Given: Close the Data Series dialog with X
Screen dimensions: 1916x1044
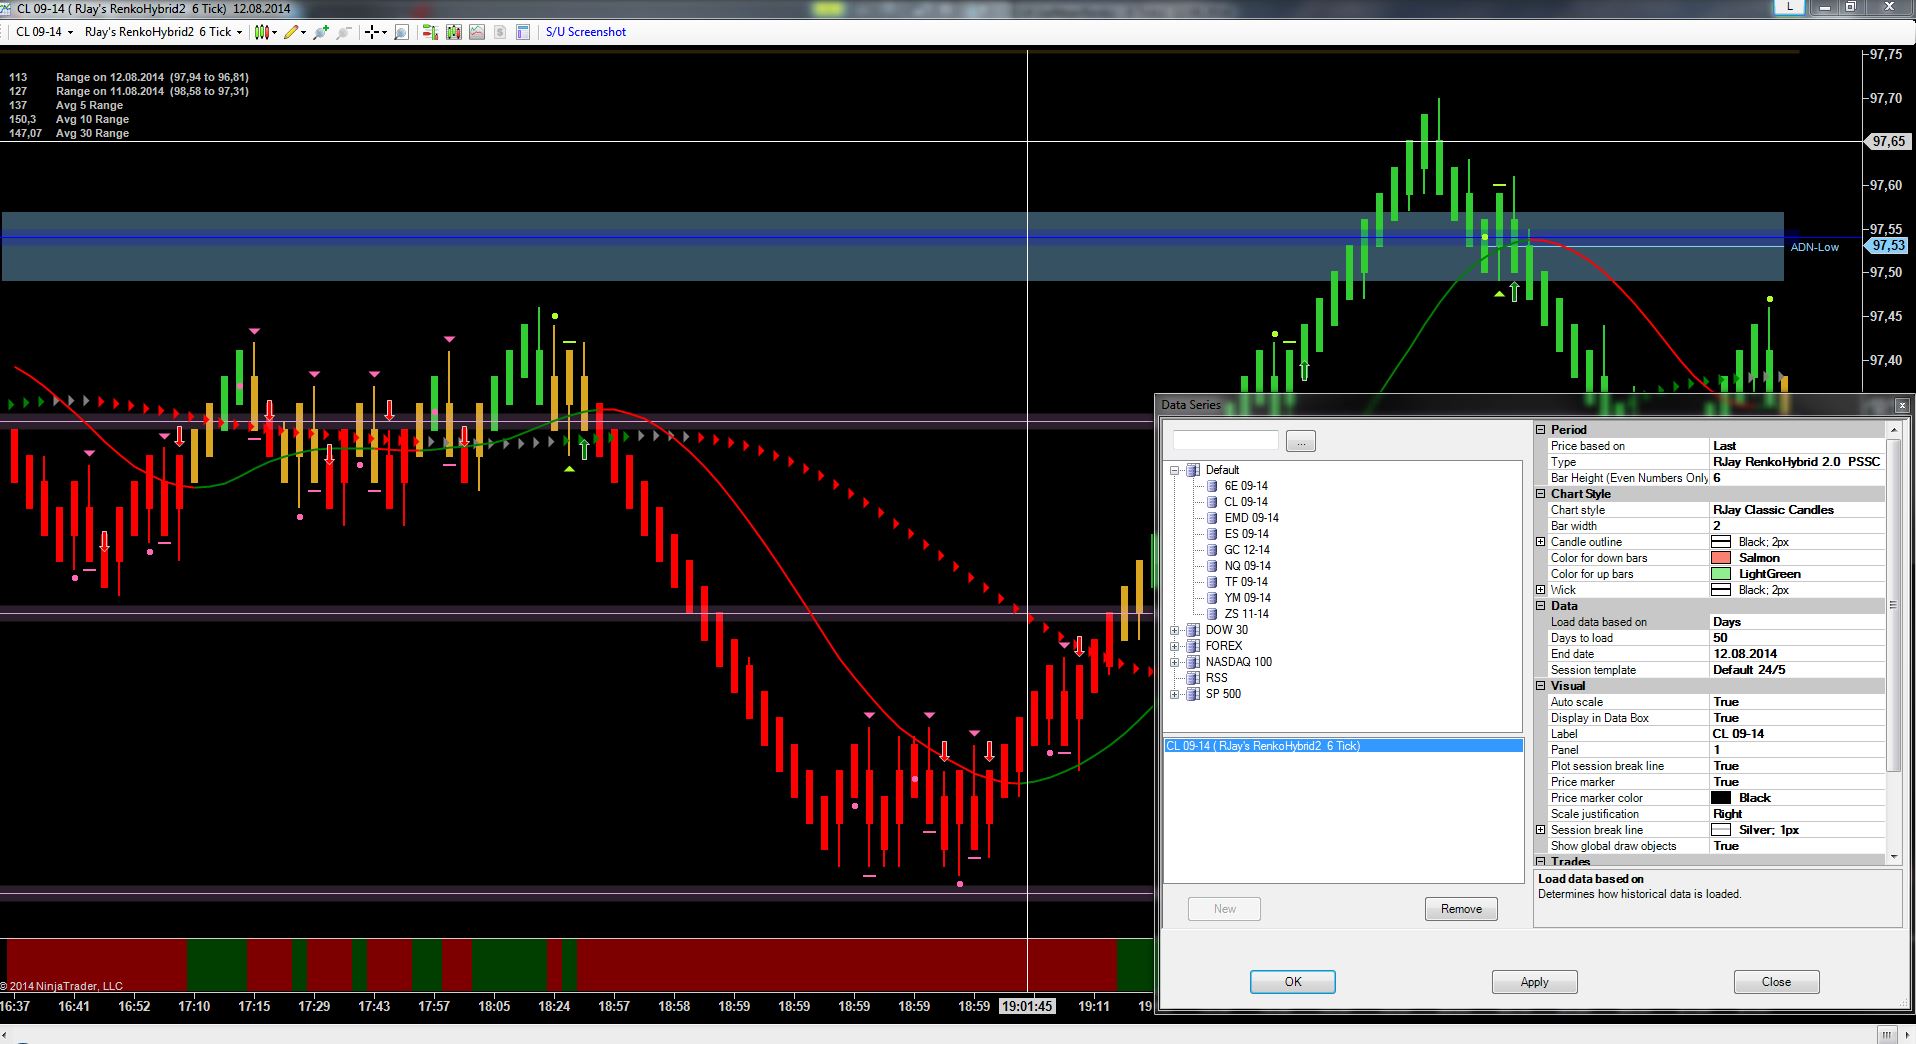Looking at the screenshot, I should (1902, 405).
